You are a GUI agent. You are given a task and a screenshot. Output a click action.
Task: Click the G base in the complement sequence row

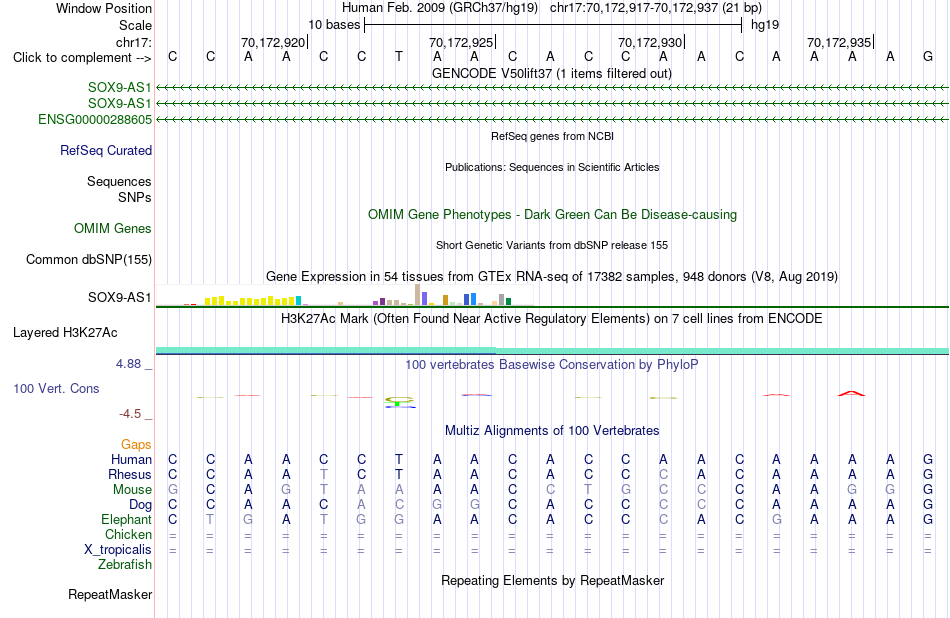pos(928,57)
